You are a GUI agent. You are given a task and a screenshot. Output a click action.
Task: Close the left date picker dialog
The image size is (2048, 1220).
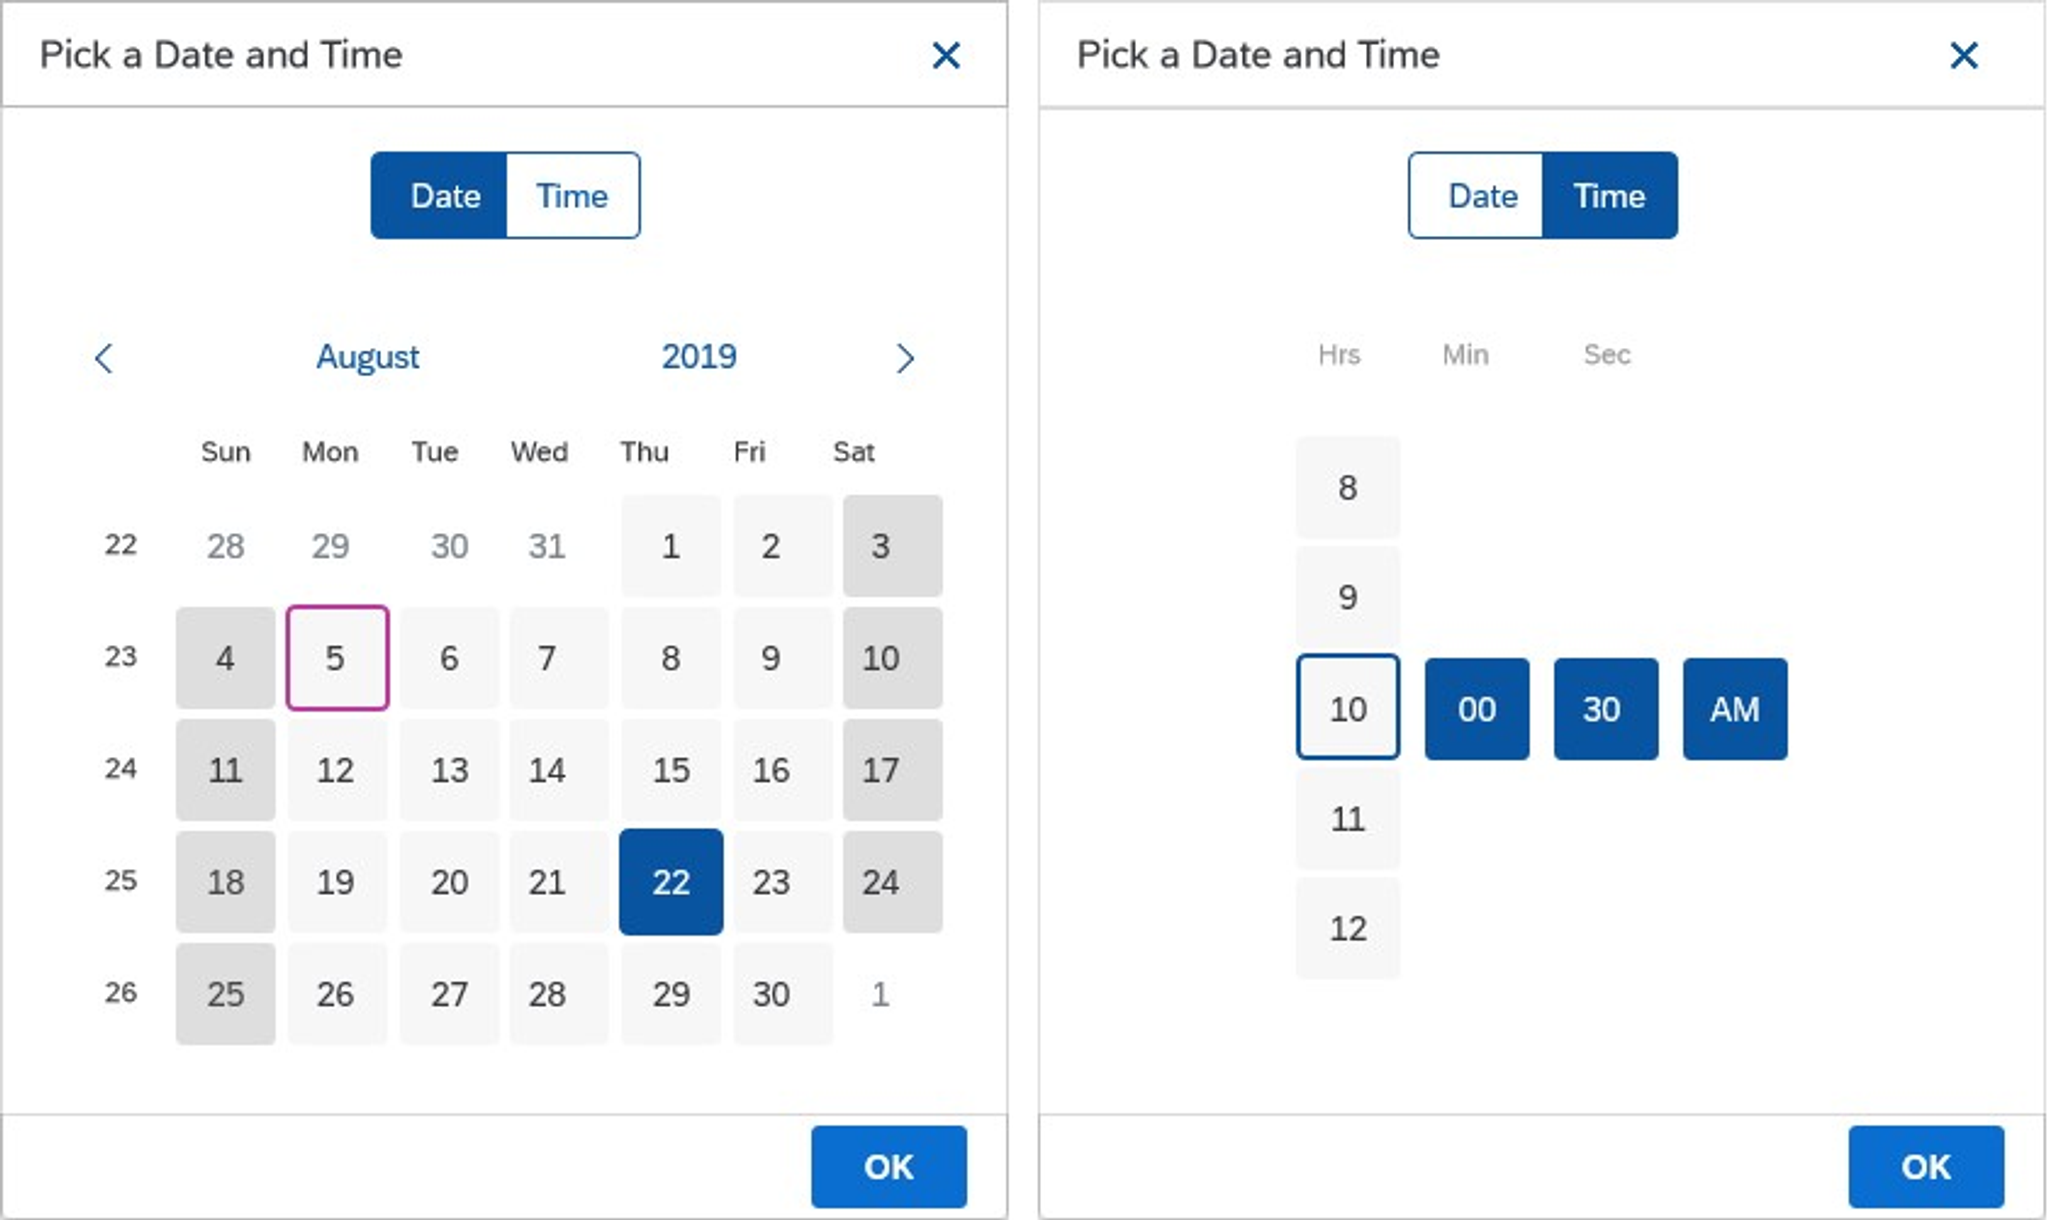(946, 55)
